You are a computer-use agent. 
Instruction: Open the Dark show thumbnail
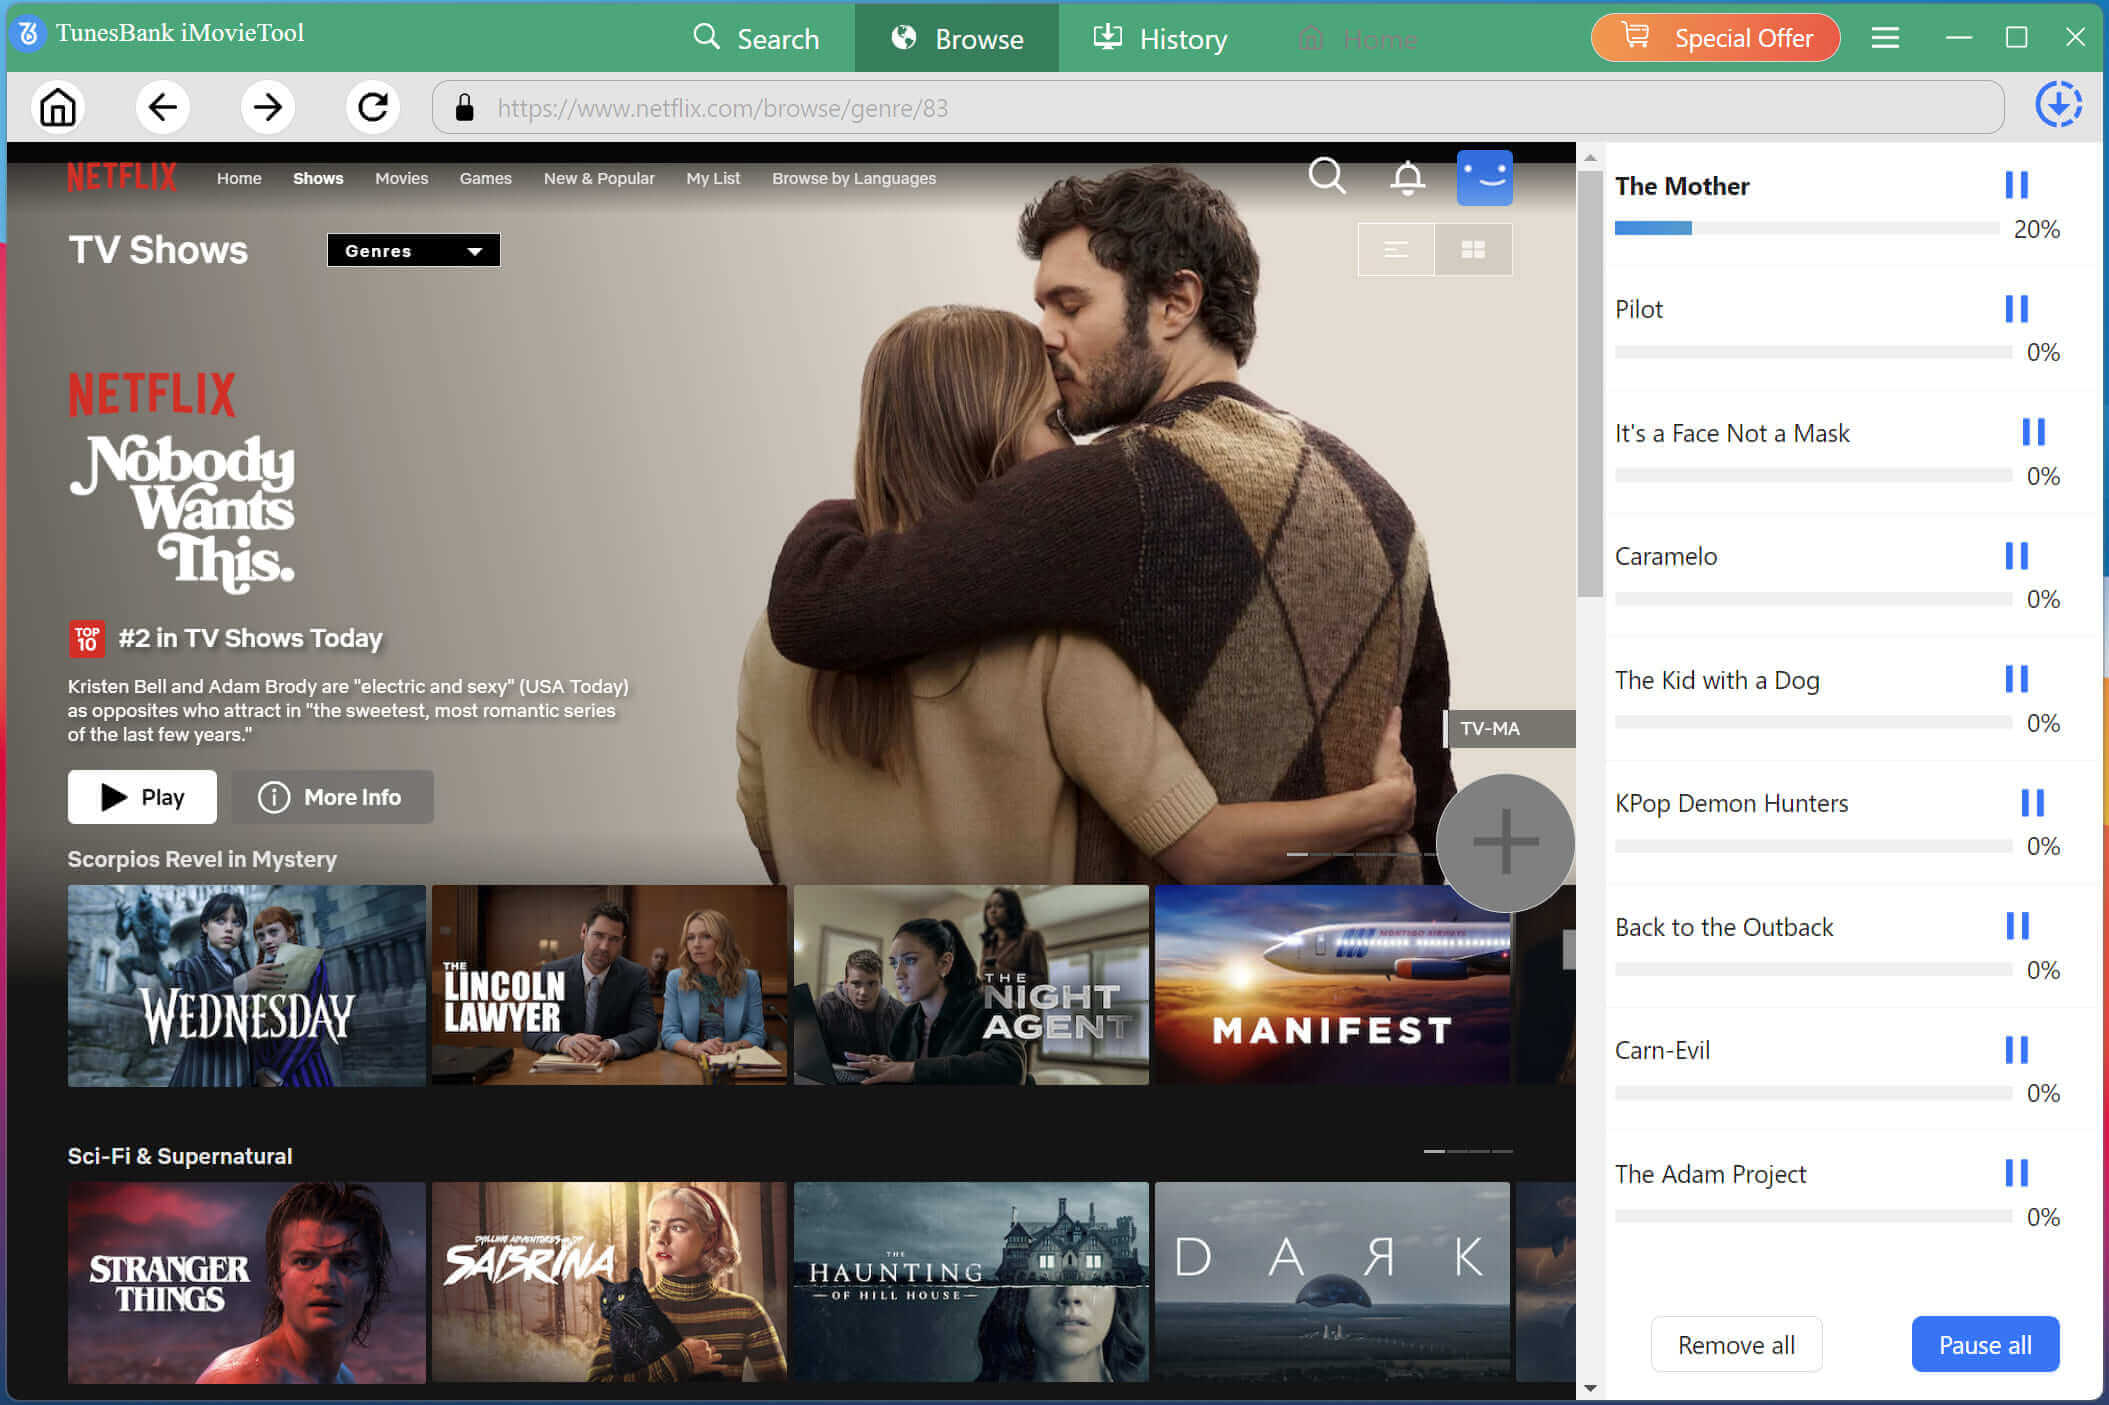[x=1332, y=1283]
